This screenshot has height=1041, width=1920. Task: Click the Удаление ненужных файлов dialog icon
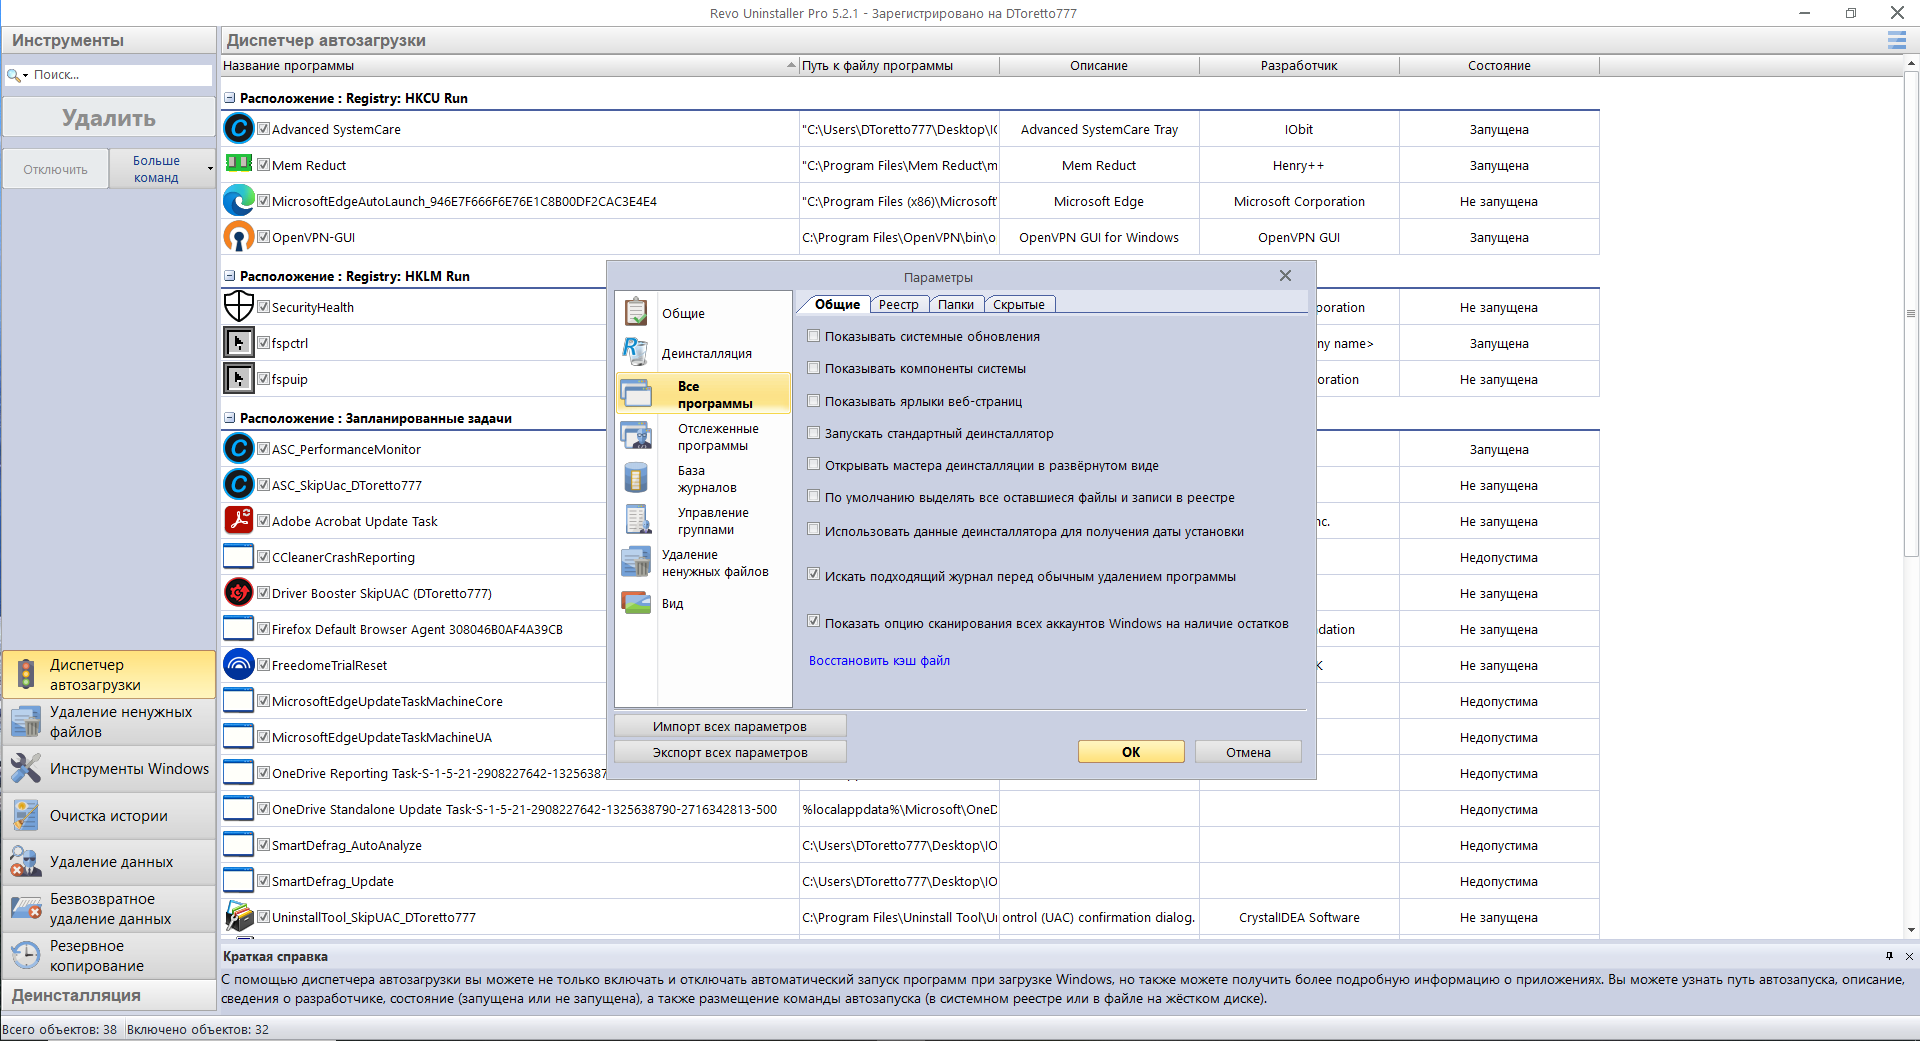tap(636, 562)
